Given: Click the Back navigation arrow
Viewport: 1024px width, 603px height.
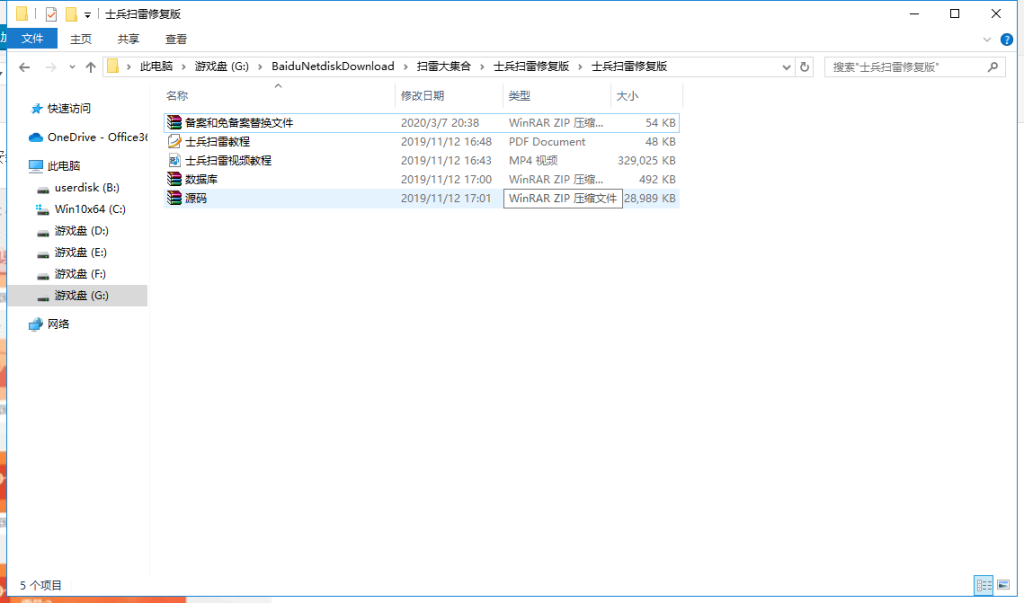Looking at the screenshot, I should (24, 67).
